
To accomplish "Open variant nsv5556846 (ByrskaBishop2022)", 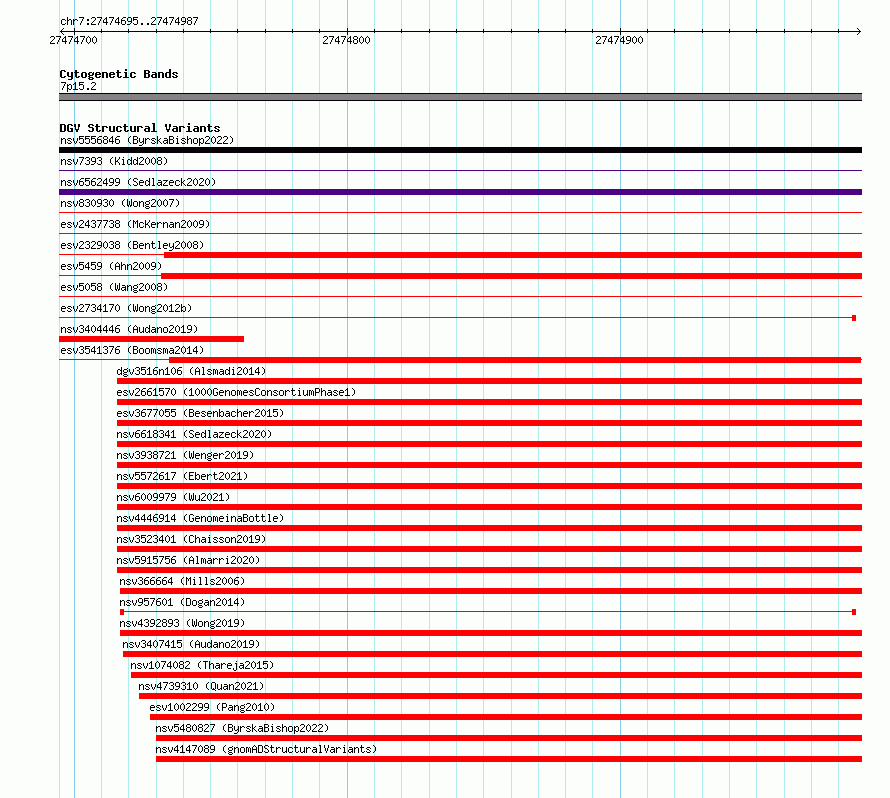I will 147,140.
